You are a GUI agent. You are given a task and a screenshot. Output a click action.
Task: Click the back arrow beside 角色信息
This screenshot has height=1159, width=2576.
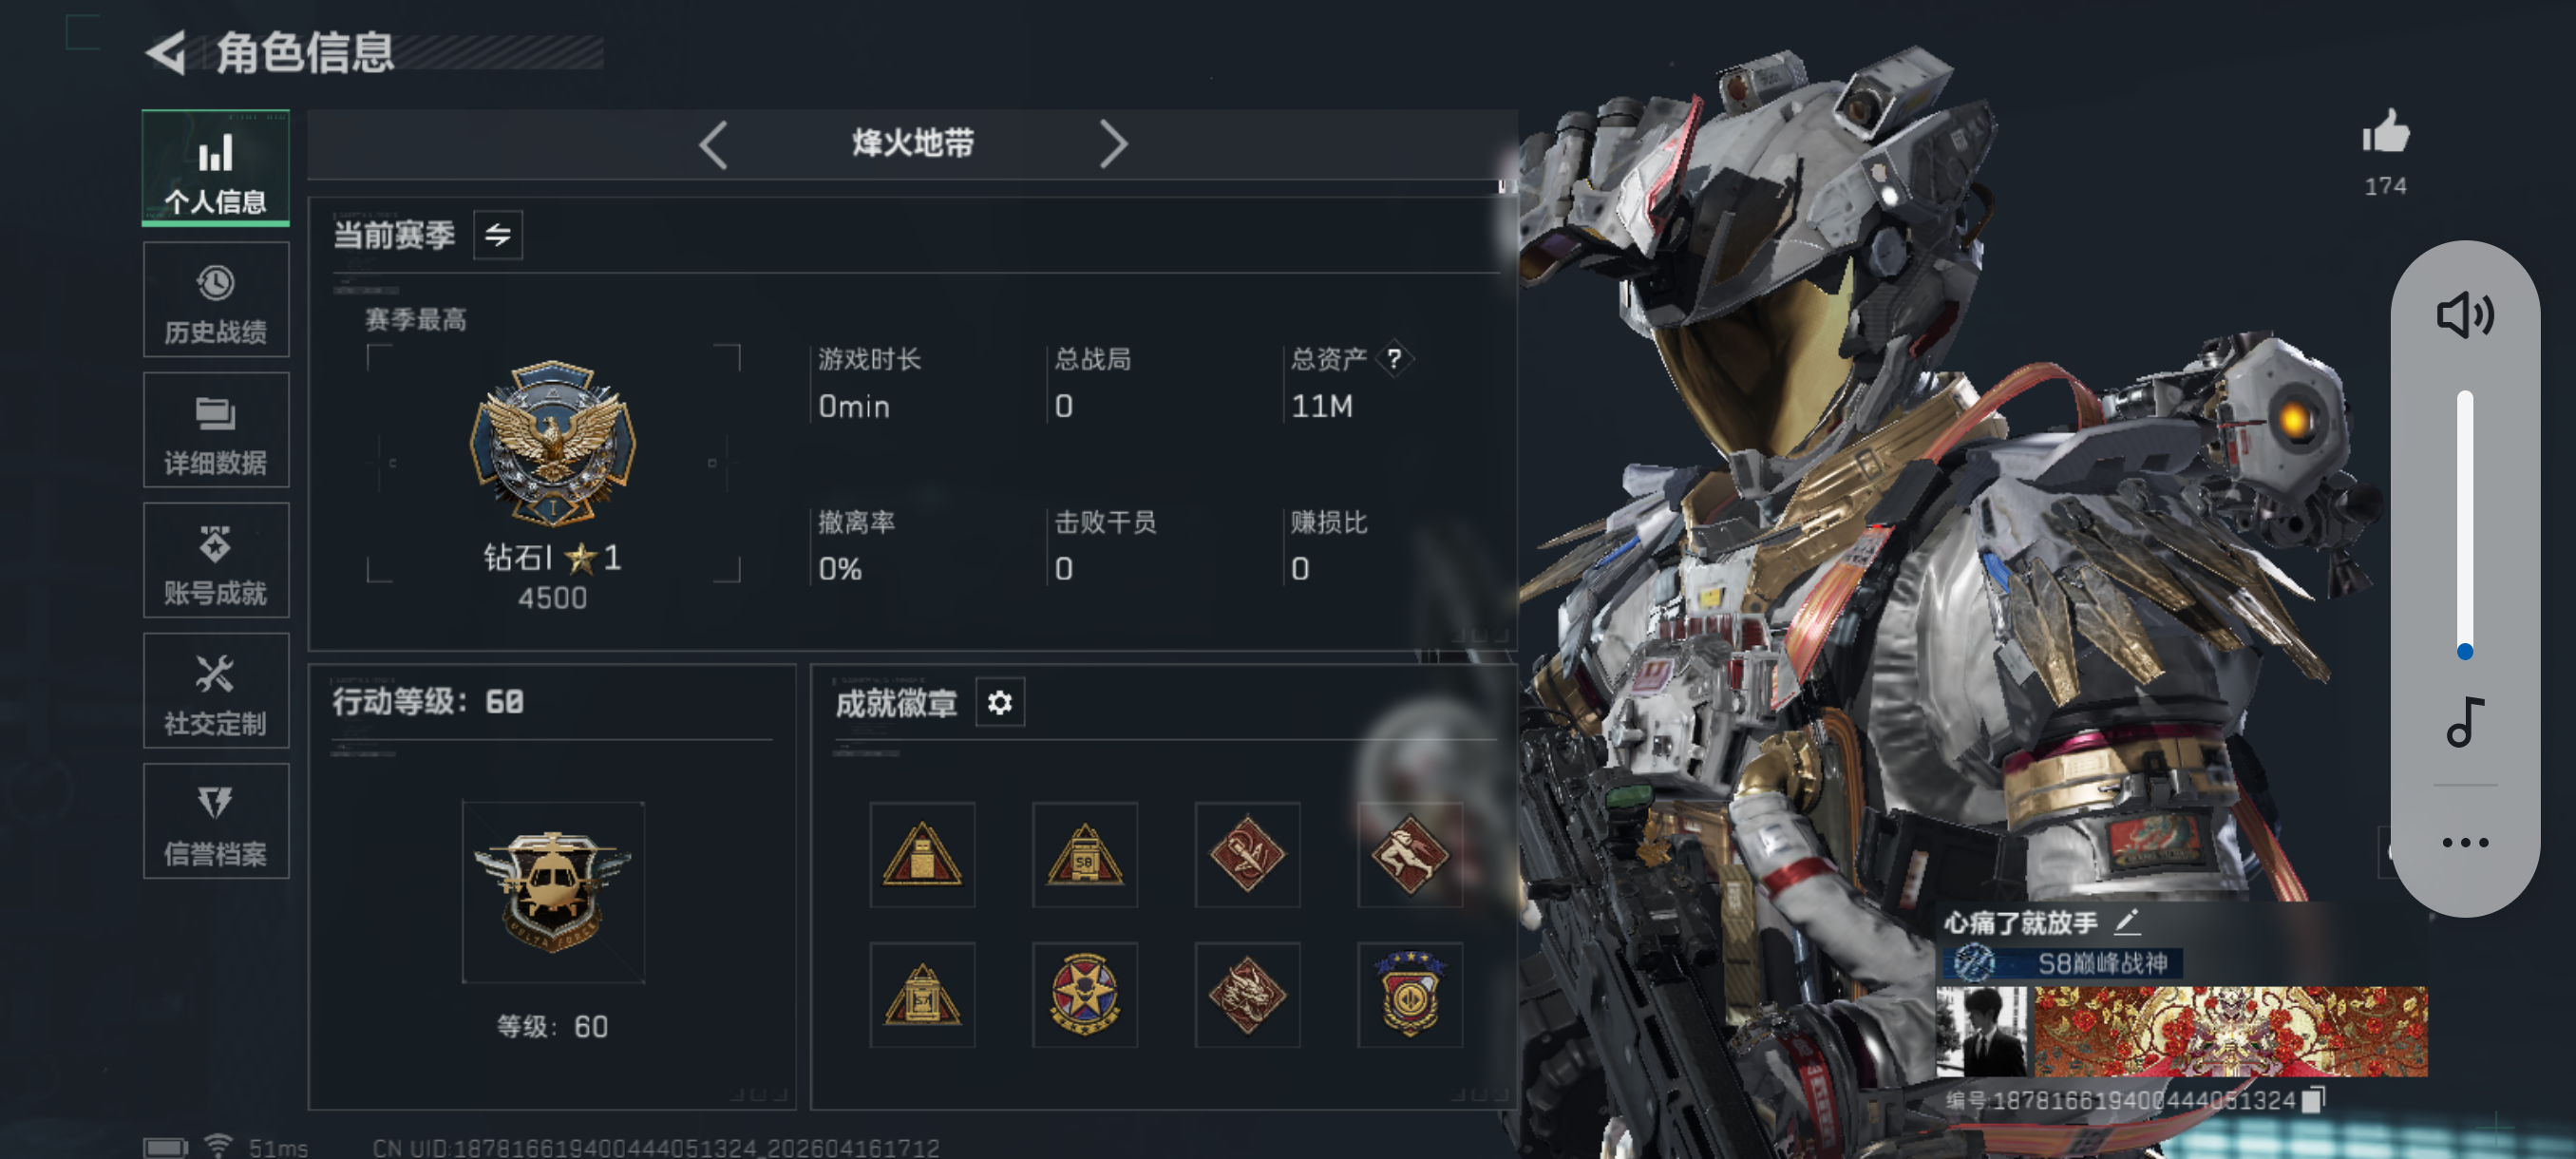(168, 52)
